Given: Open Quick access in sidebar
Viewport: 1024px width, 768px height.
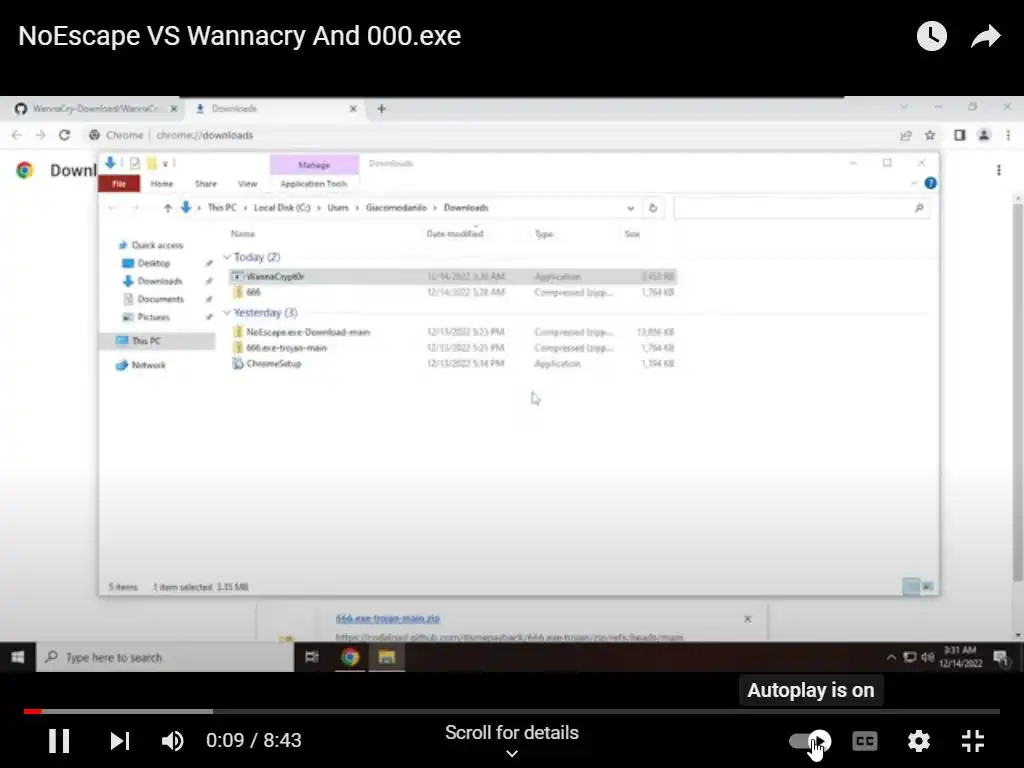Looking at the screenshot, I should tap(157, 246).
